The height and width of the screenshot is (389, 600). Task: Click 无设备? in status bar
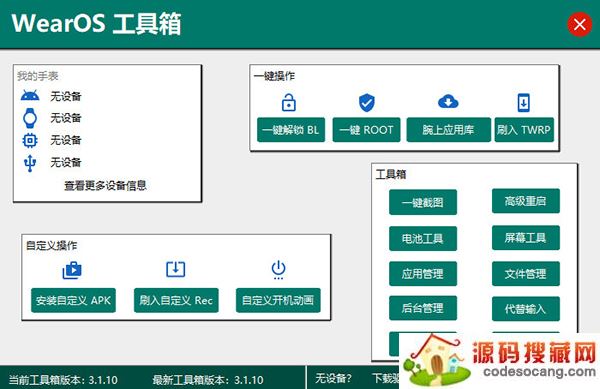click(334, 379)
